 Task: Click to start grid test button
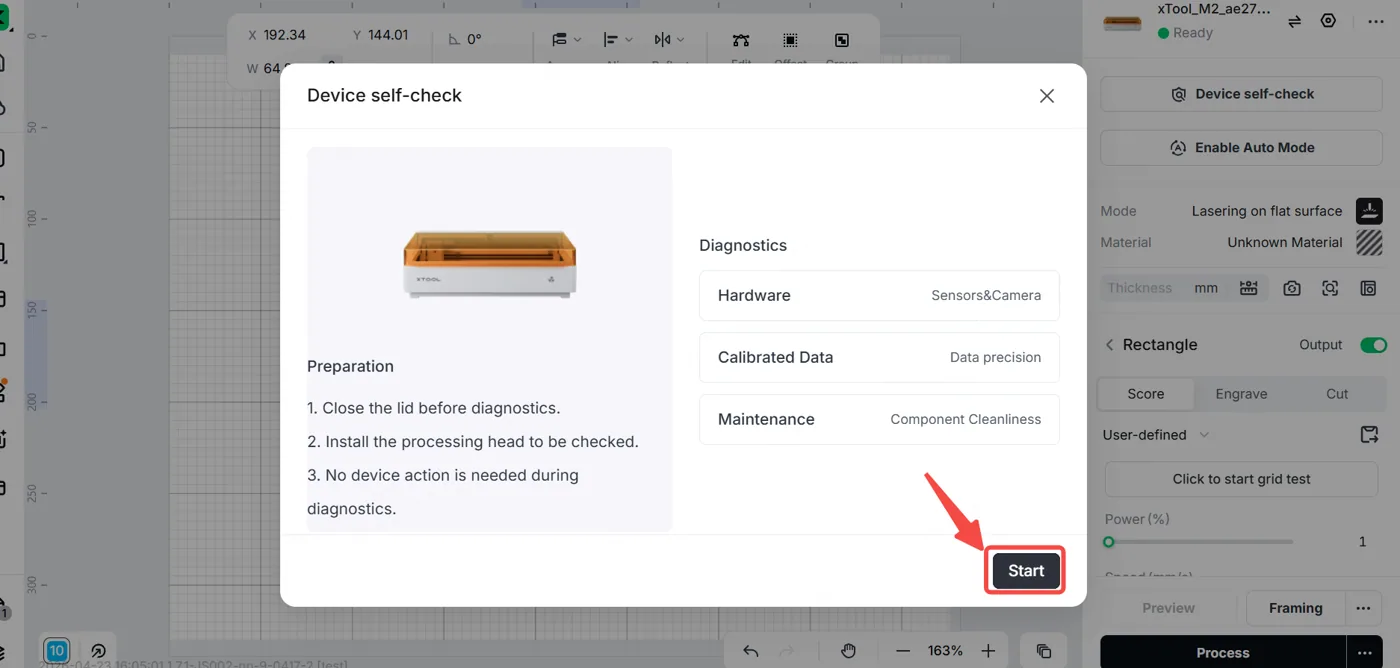[x=1242, y=479]
